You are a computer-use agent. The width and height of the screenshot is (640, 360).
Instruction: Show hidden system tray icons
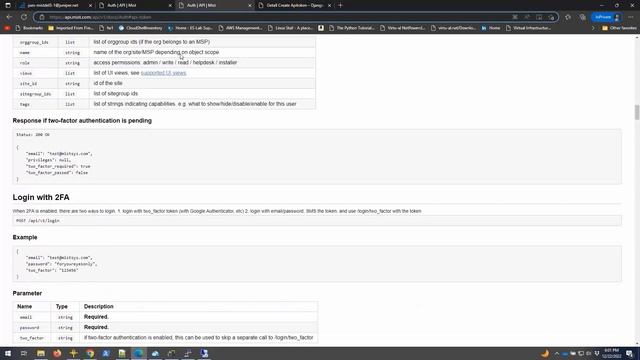pos(557,353)
